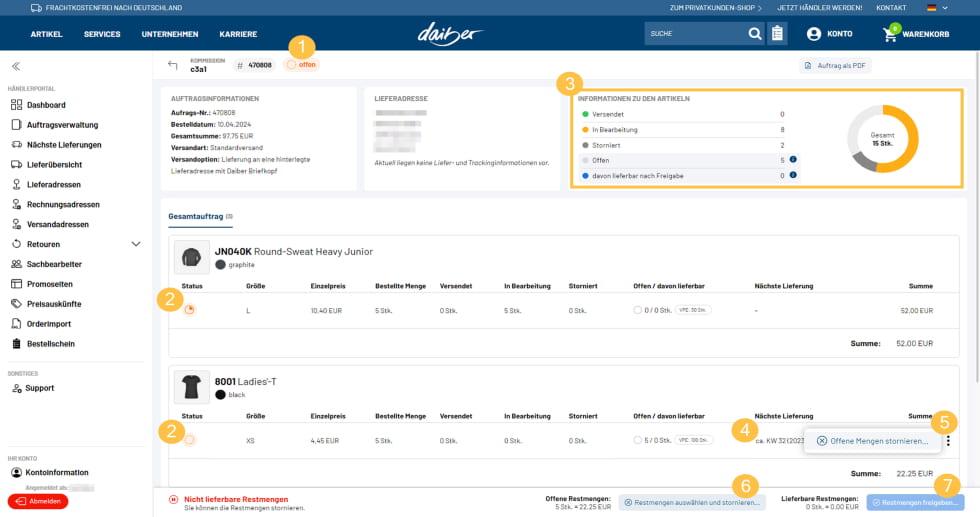Click VPE badge in the JN040K row
980x517 pixels.
(693, 310)
